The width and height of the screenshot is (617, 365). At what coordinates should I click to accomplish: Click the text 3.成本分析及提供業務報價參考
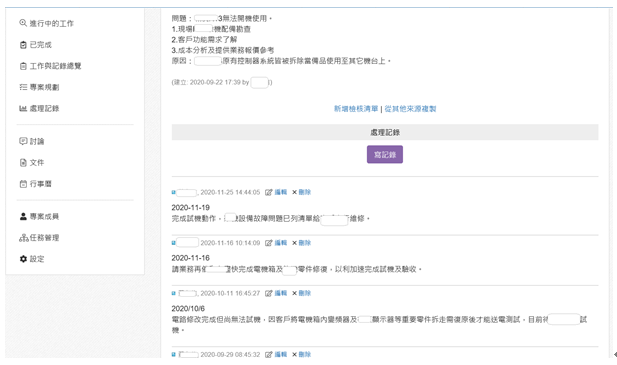point(223,50)
